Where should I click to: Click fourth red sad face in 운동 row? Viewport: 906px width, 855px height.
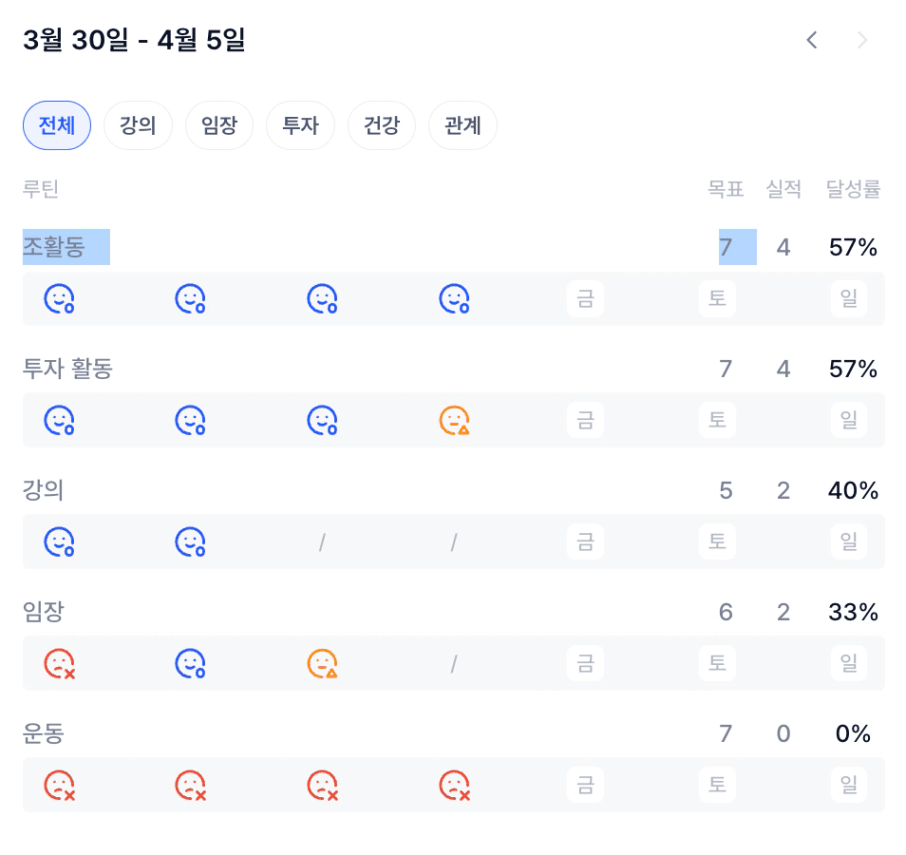[x=454, y=785]
